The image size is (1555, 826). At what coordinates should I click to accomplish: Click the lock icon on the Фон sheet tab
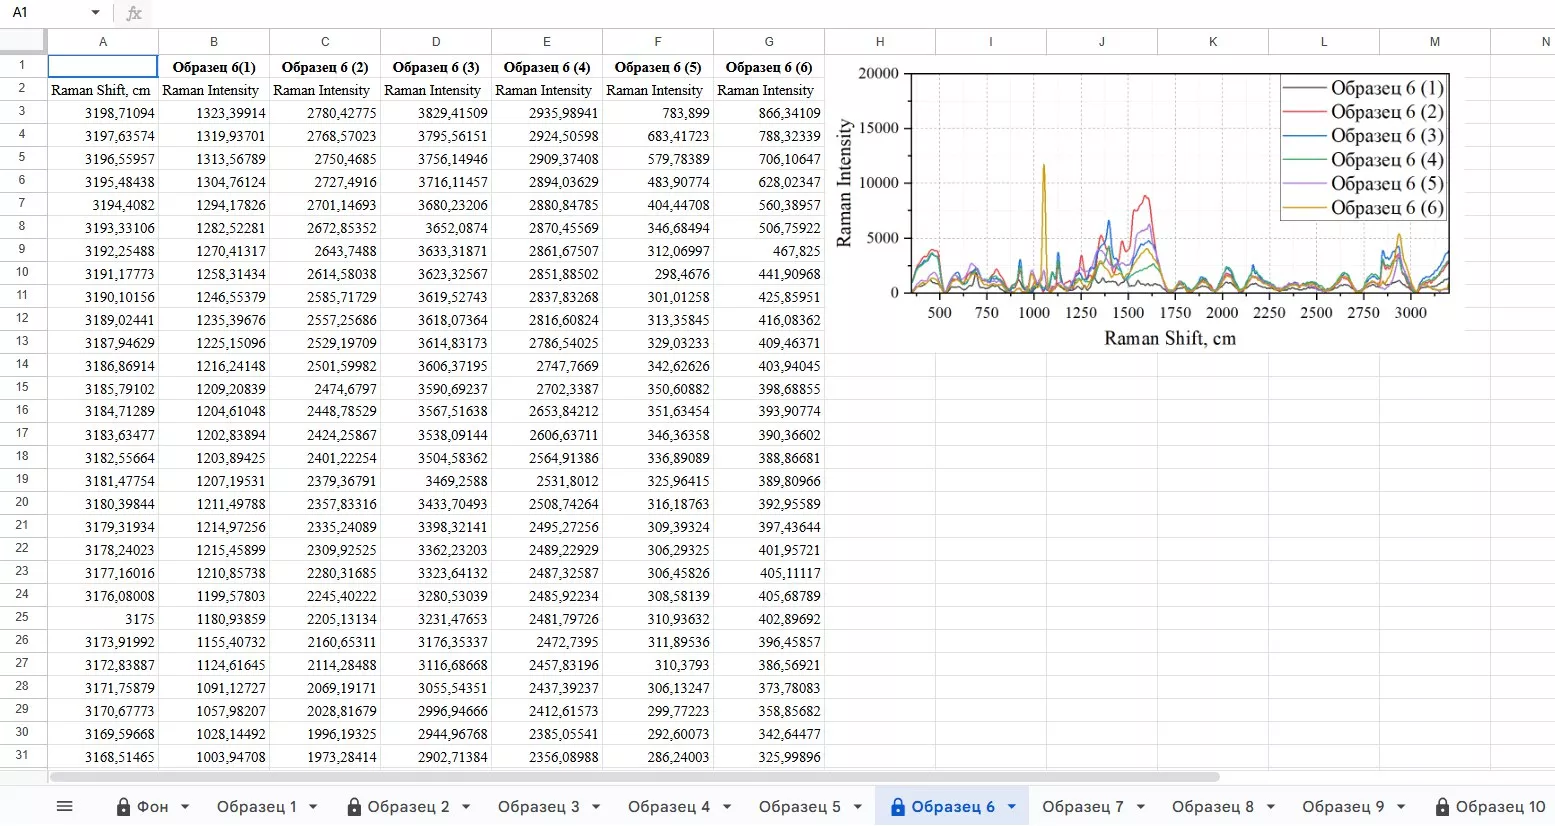(124, 807)
